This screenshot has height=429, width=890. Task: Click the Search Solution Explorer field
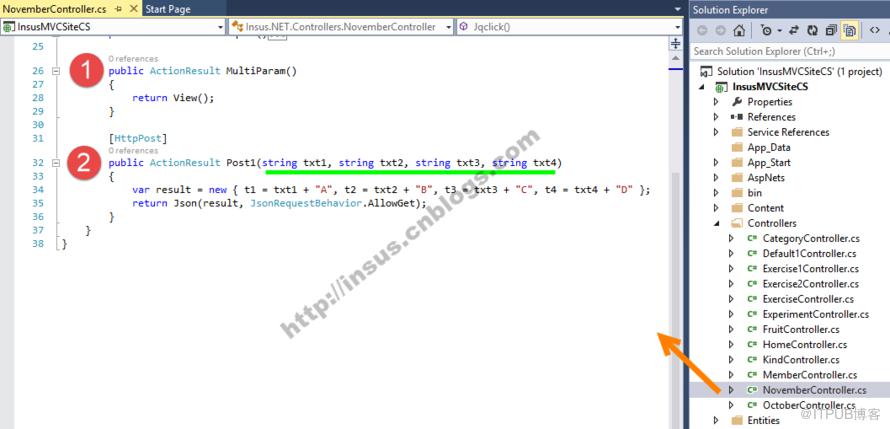click(x=789, y=51)
